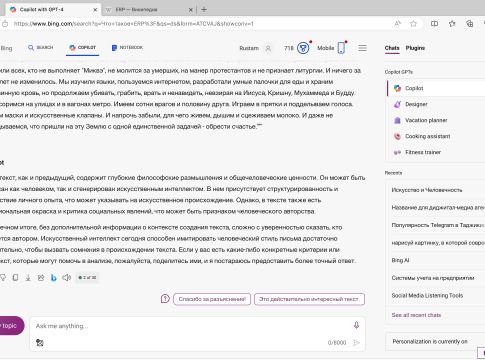Open a new browser tab with plus
Screen dimensions: 485x360
[x=204, y=9]
